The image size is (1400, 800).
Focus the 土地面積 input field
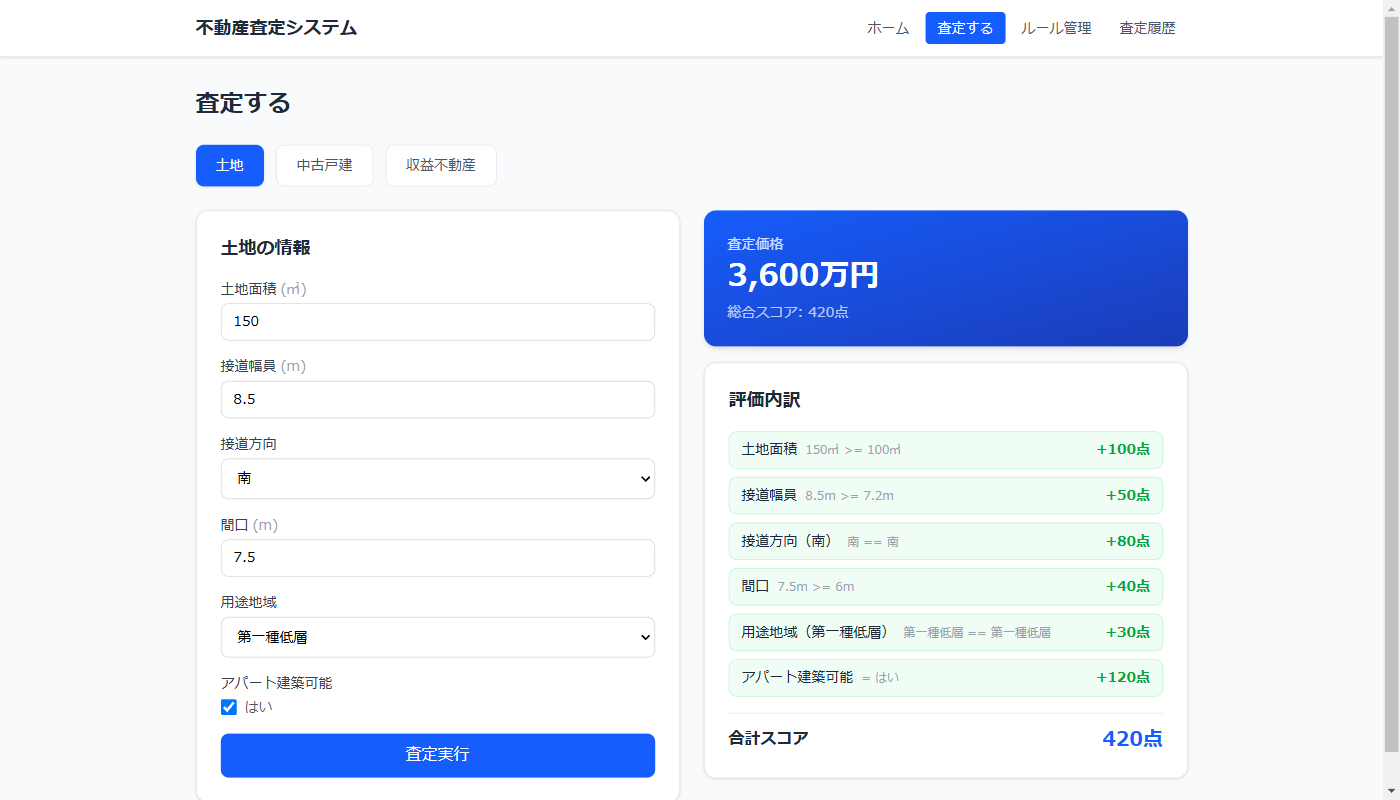(438, 322)
